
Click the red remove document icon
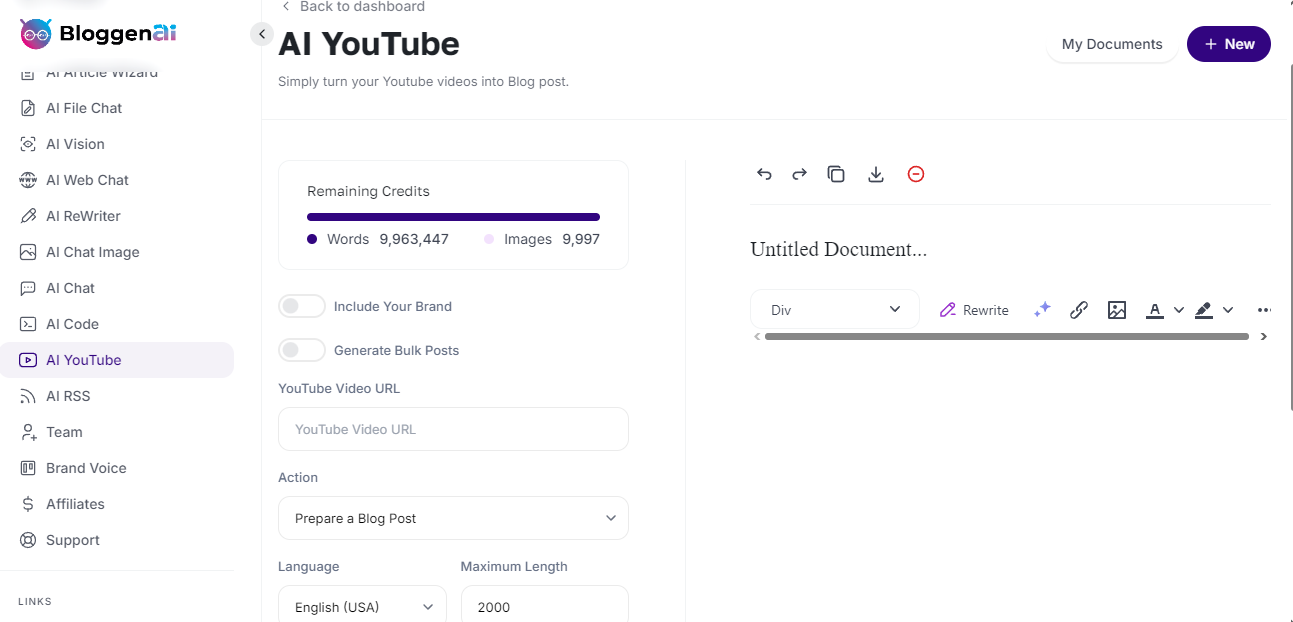pyautogui.click(x=916, y=174)
